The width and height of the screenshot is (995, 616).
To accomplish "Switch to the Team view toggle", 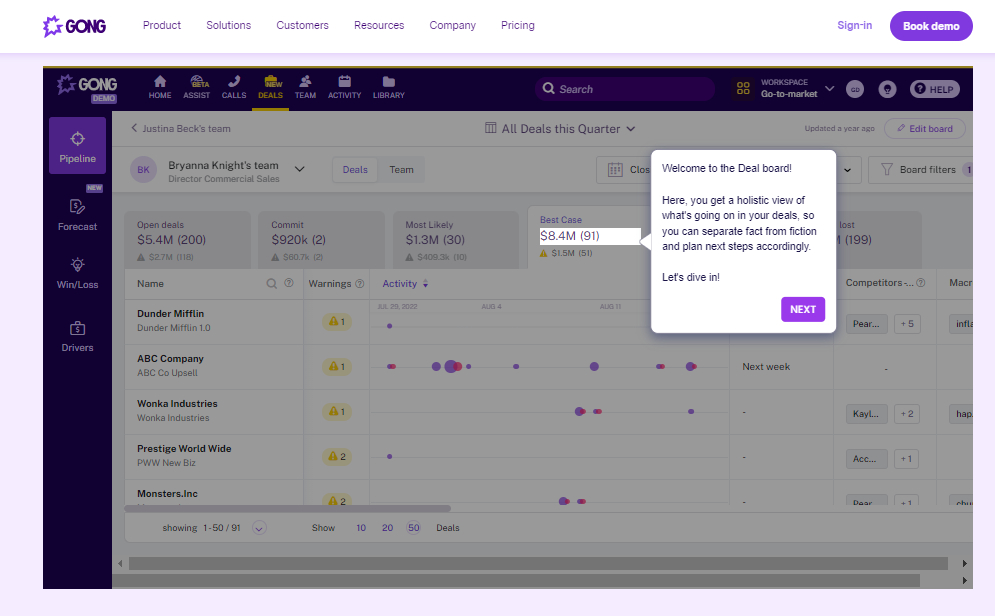I will click(401, 169).
